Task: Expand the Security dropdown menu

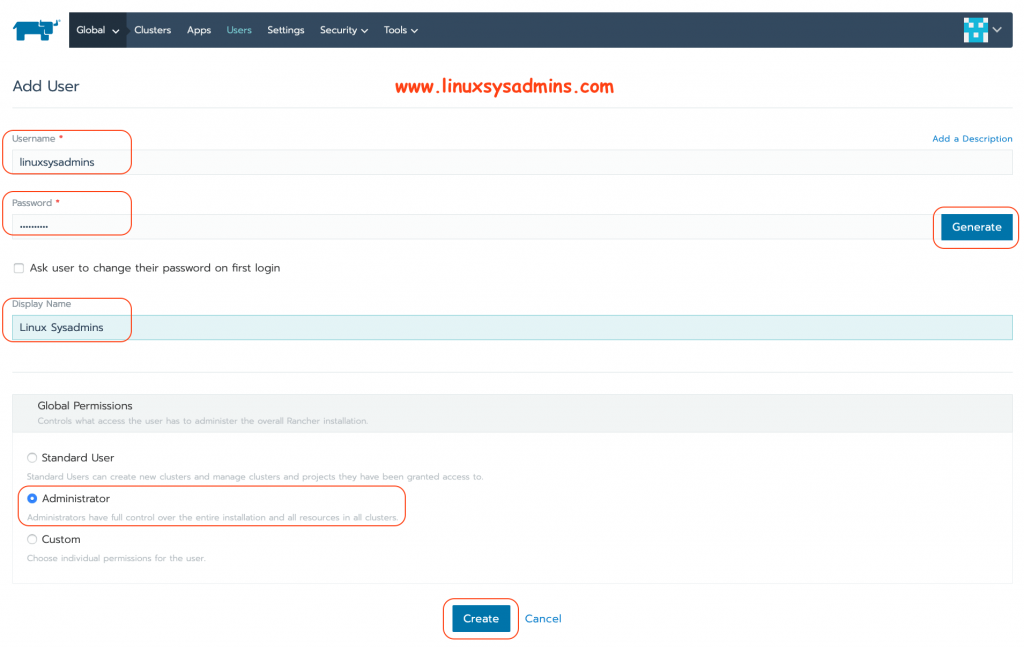Action: [344, 30]
